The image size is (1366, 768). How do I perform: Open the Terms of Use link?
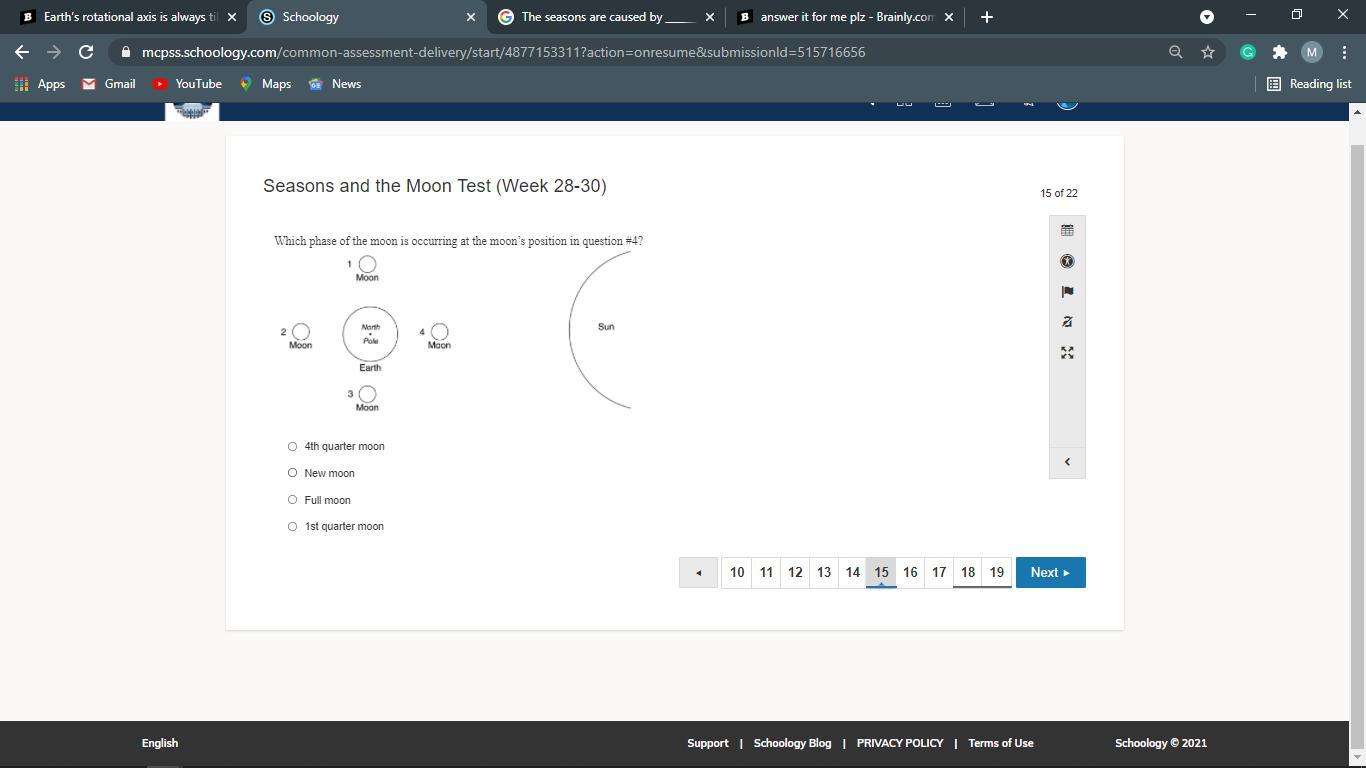coord(1001,743)
